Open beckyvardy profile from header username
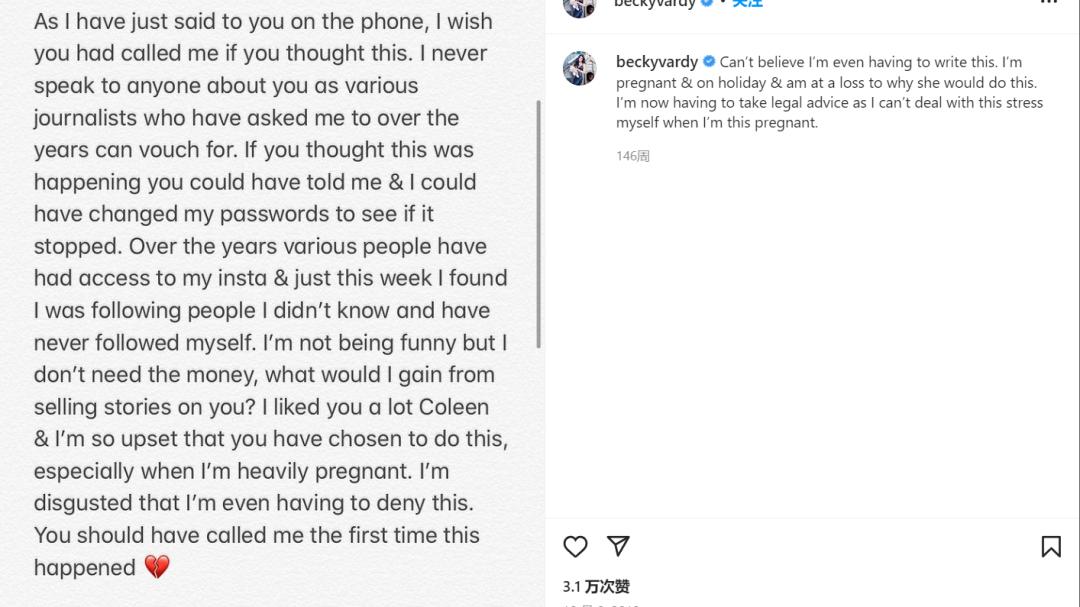 click(x=654, y=3)
